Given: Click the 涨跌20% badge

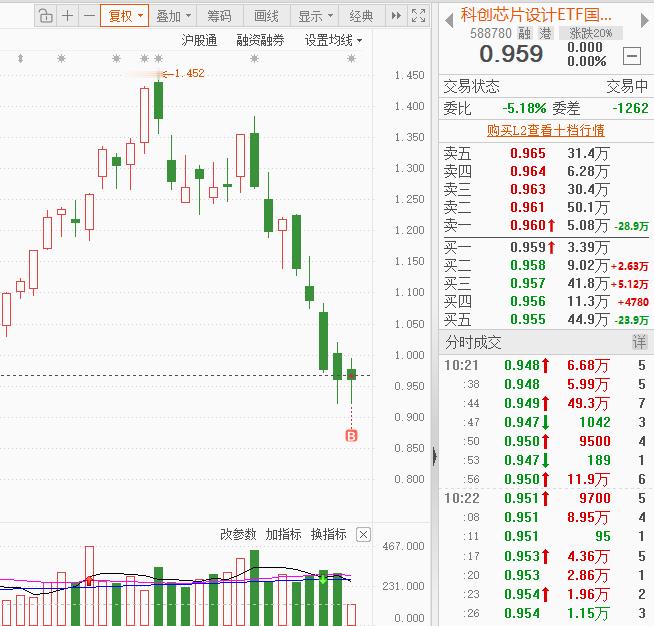Looking at the screenshot, I should (591, 33).
